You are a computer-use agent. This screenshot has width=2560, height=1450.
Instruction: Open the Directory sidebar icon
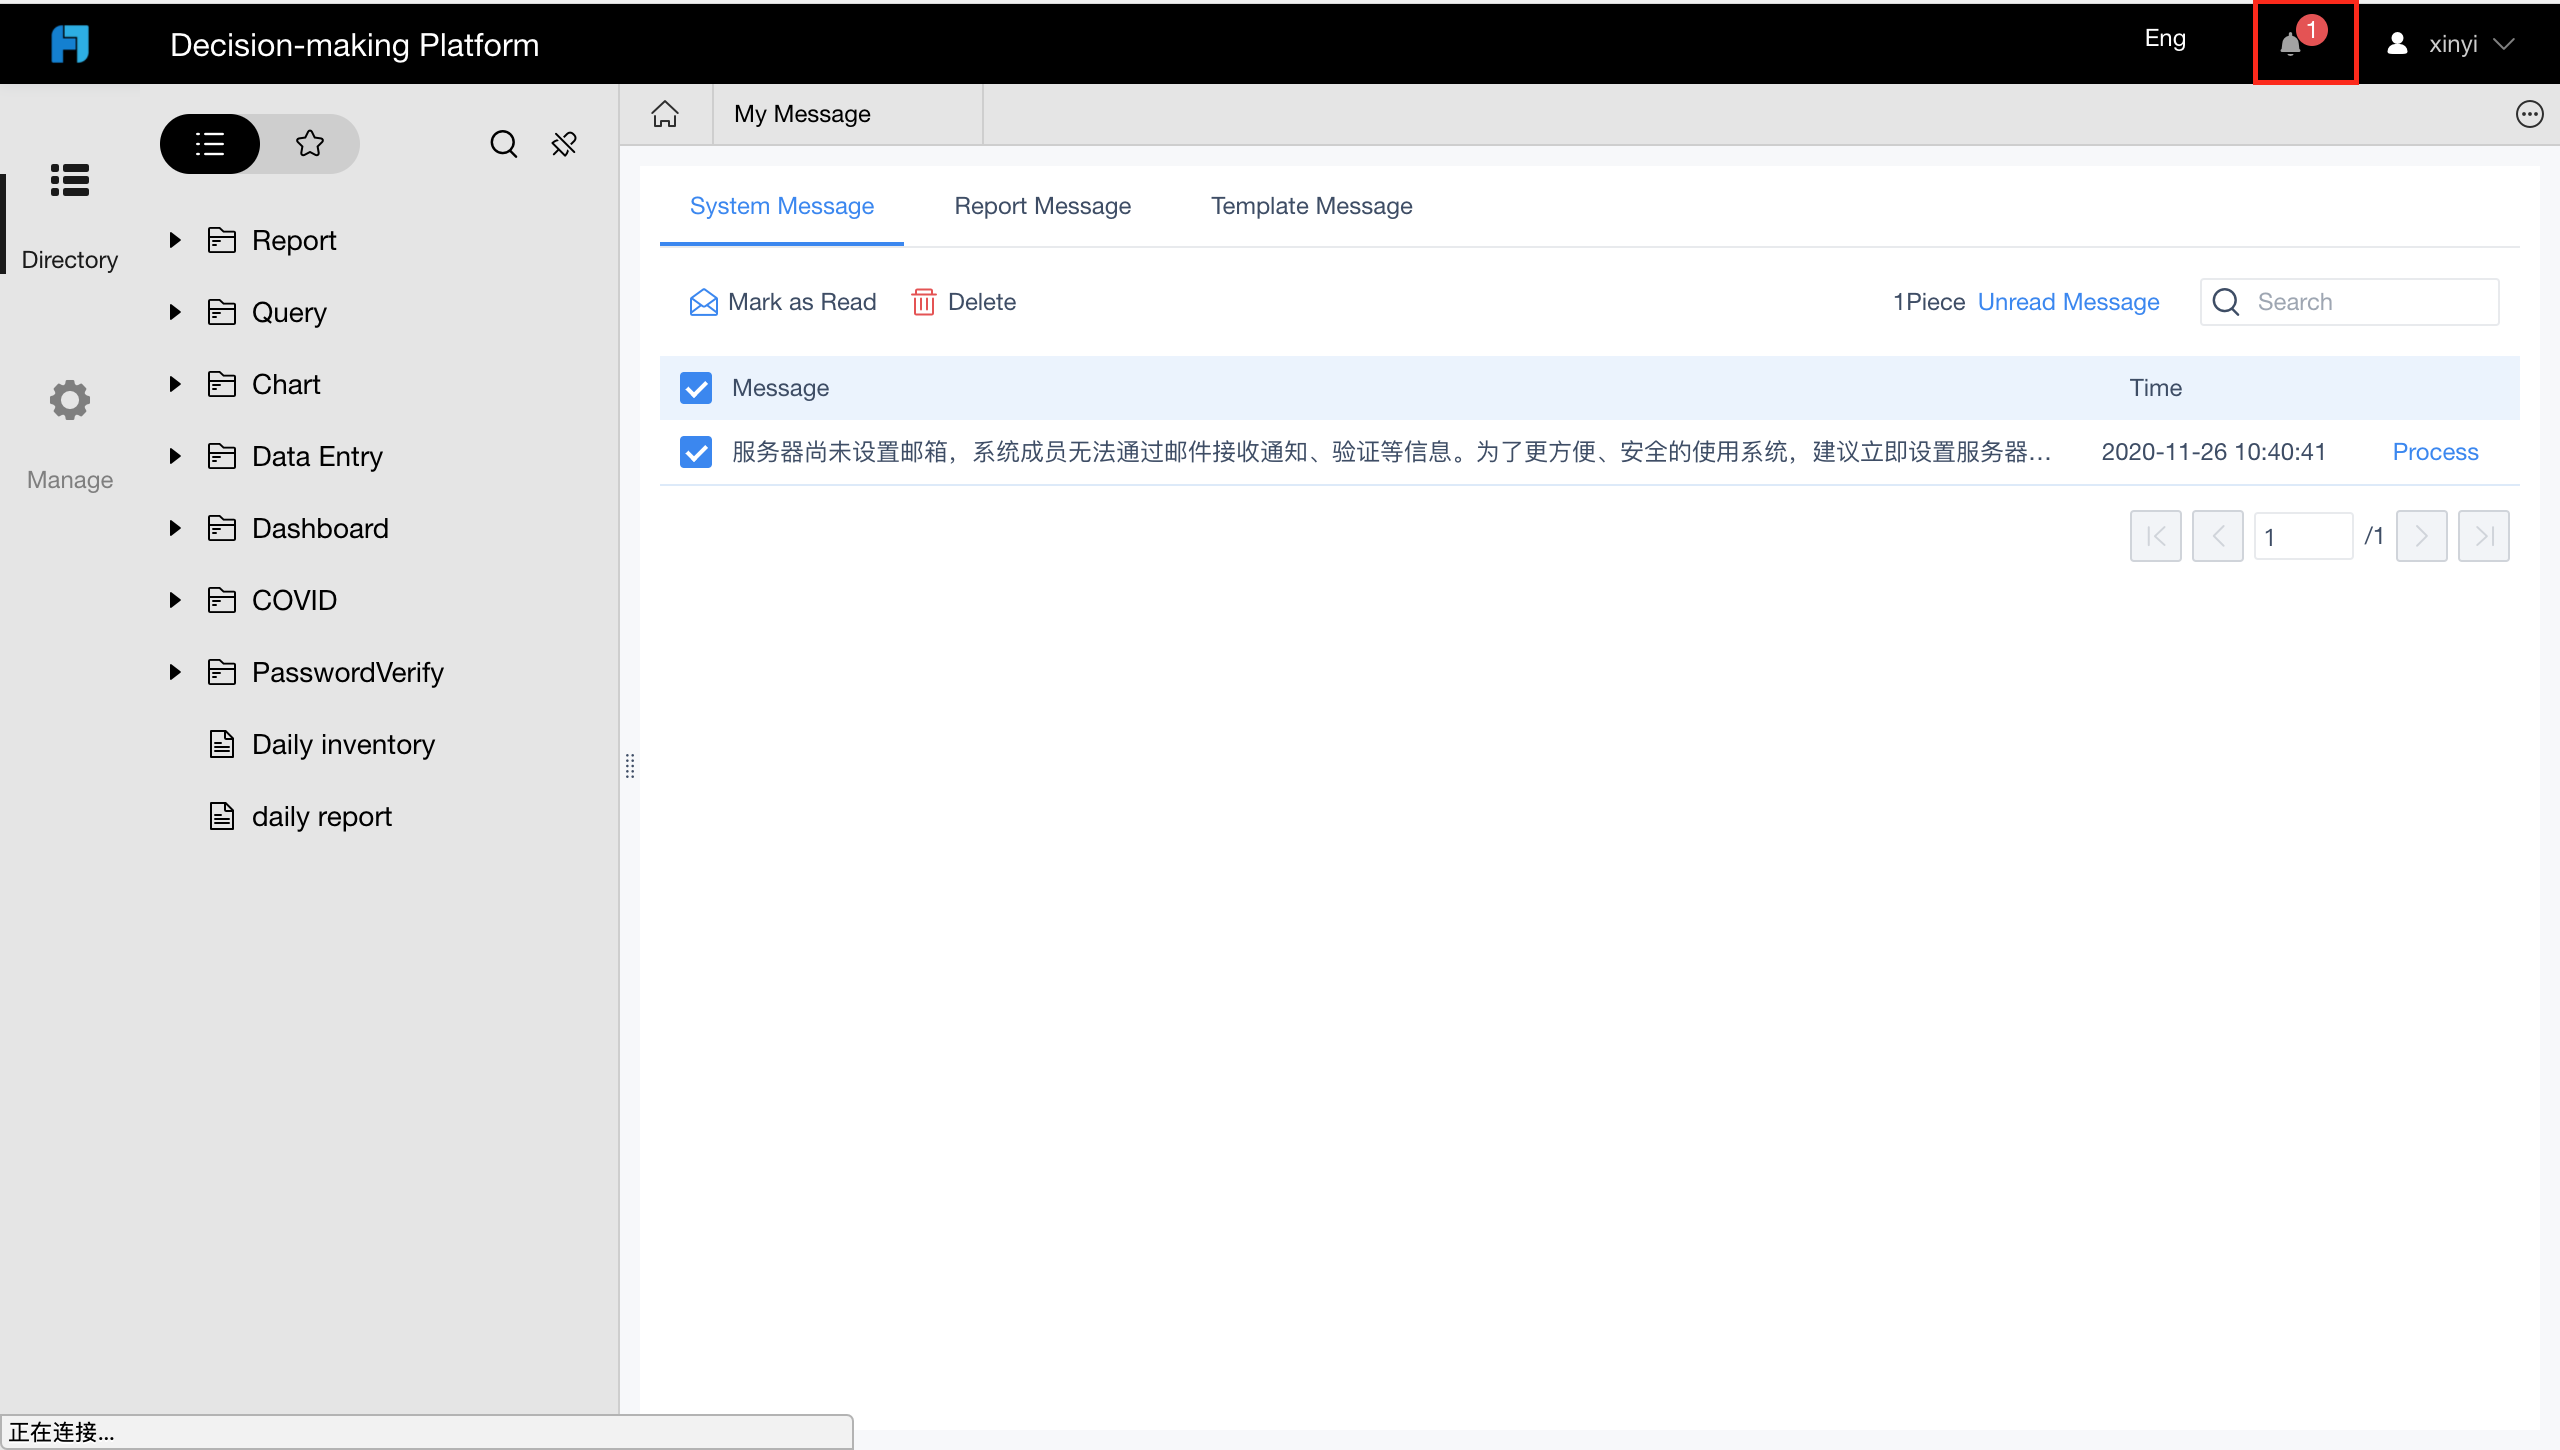pos(70,181)
